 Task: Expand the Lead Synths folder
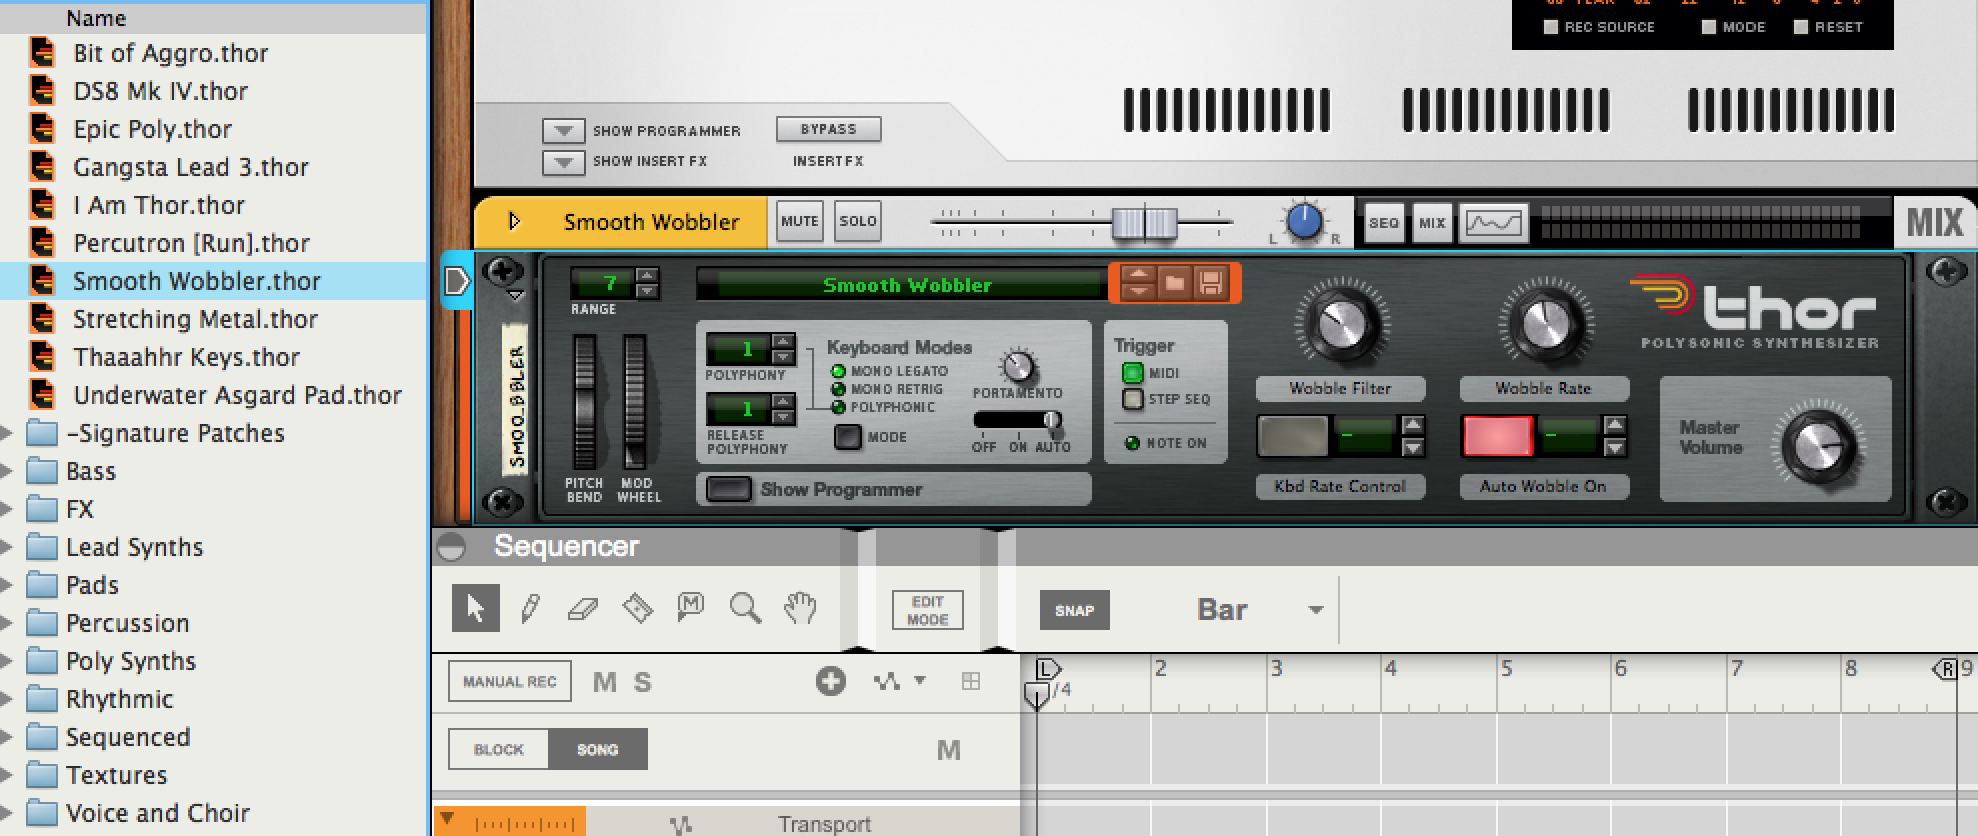point(6,547)
